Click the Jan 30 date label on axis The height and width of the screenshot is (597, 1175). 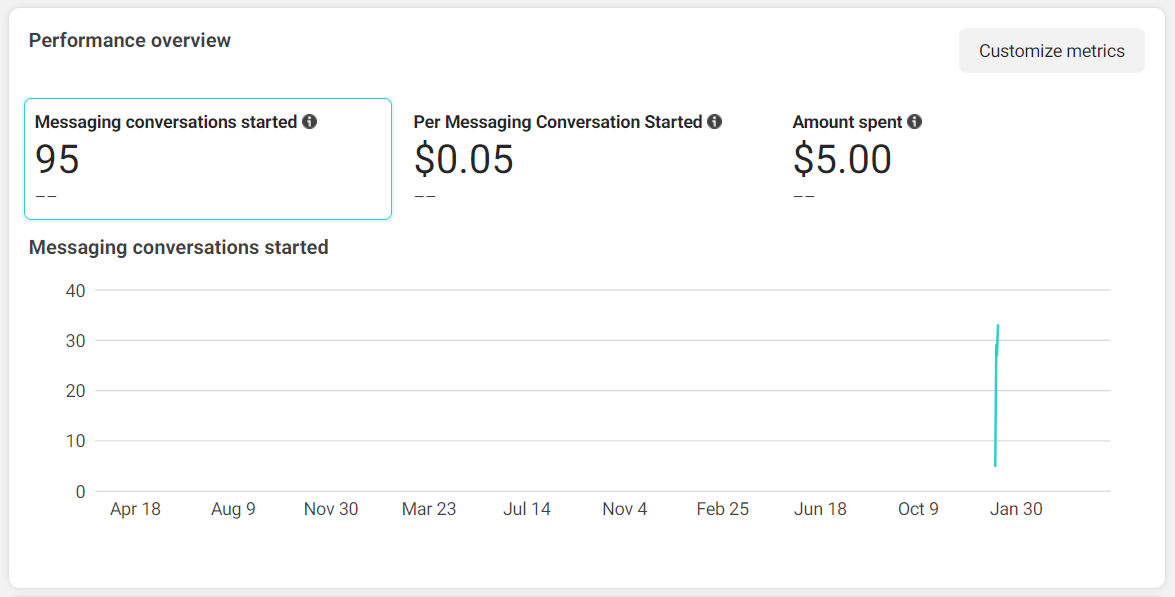(x=1016, y=509)
